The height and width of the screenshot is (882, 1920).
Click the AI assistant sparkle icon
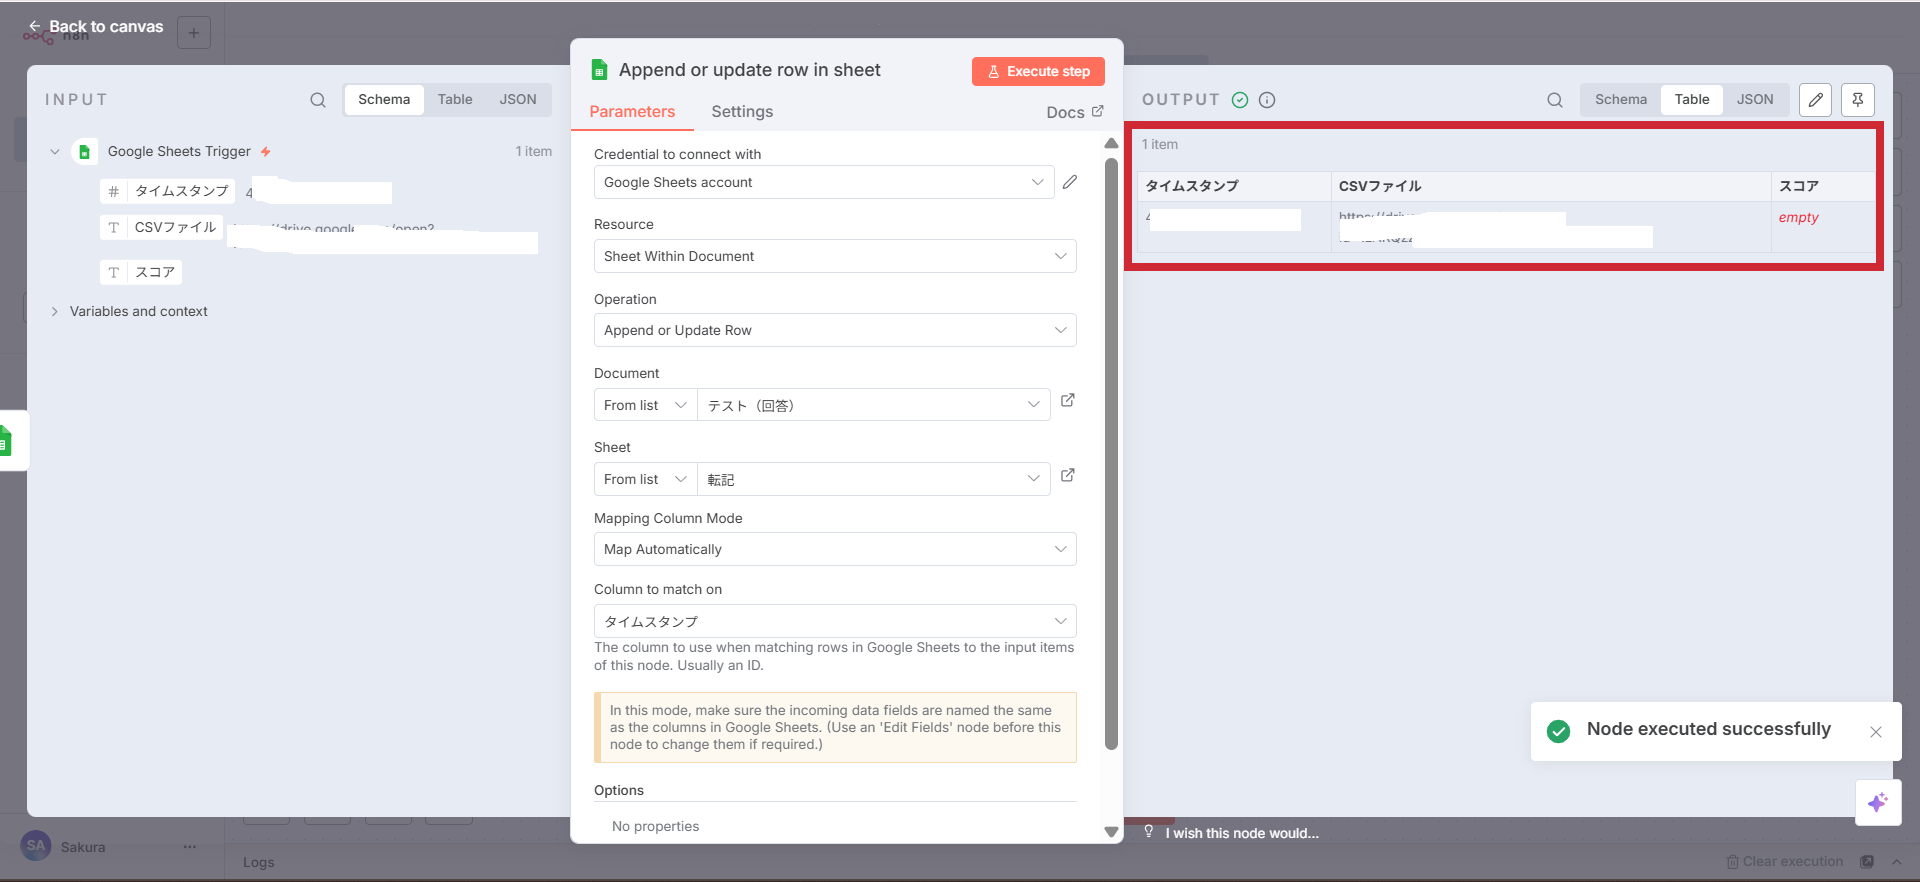pos(1877,802)
